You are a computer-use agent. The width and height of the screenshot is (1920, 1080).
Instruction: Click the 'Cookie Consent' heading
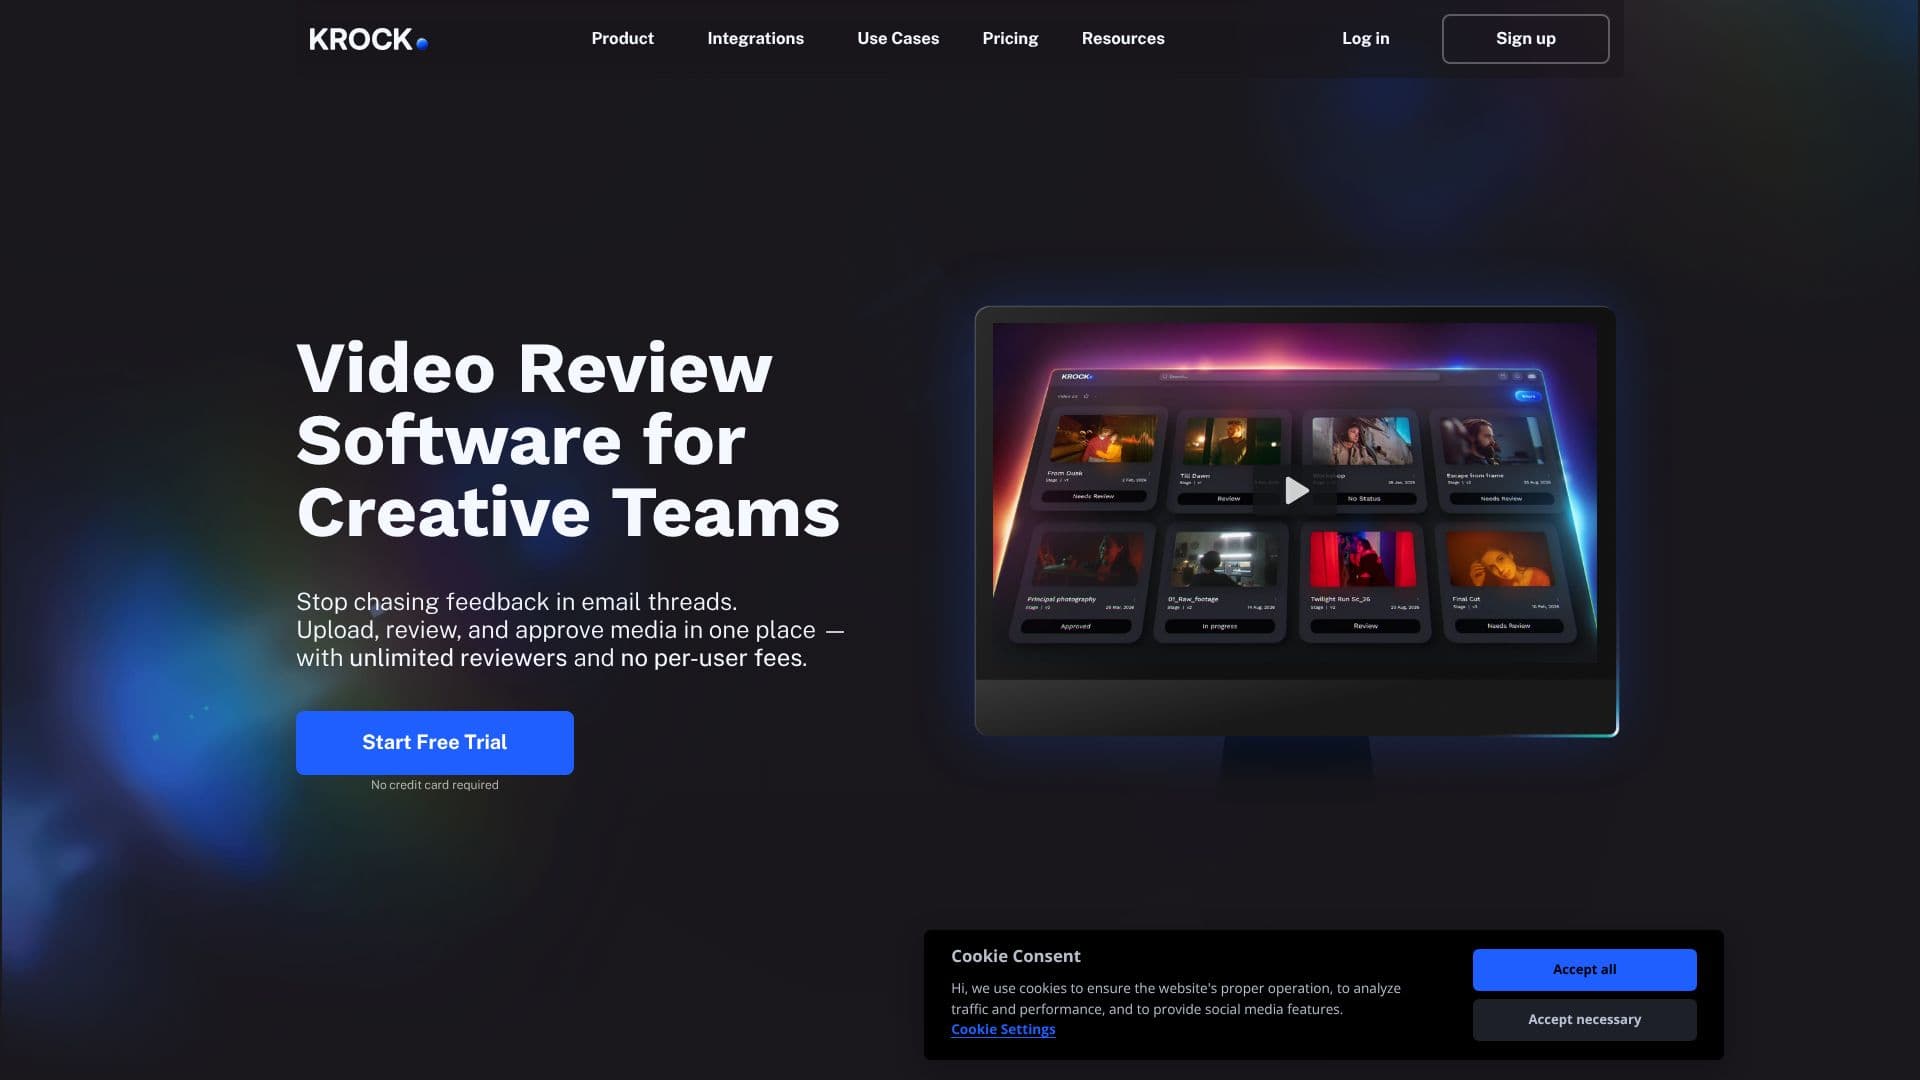point(1016,956)
